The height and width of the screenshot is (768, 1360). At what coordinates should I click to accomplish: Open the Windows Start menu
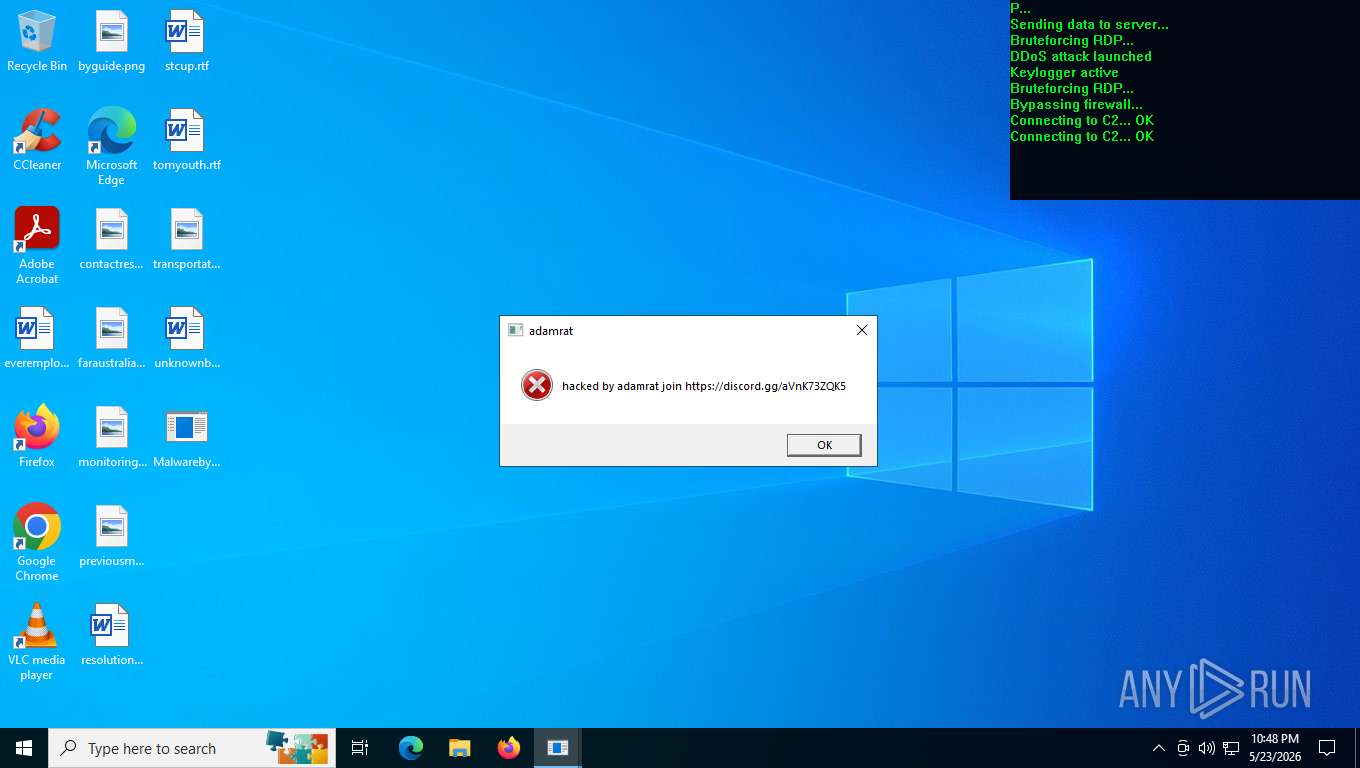point(24,748)
